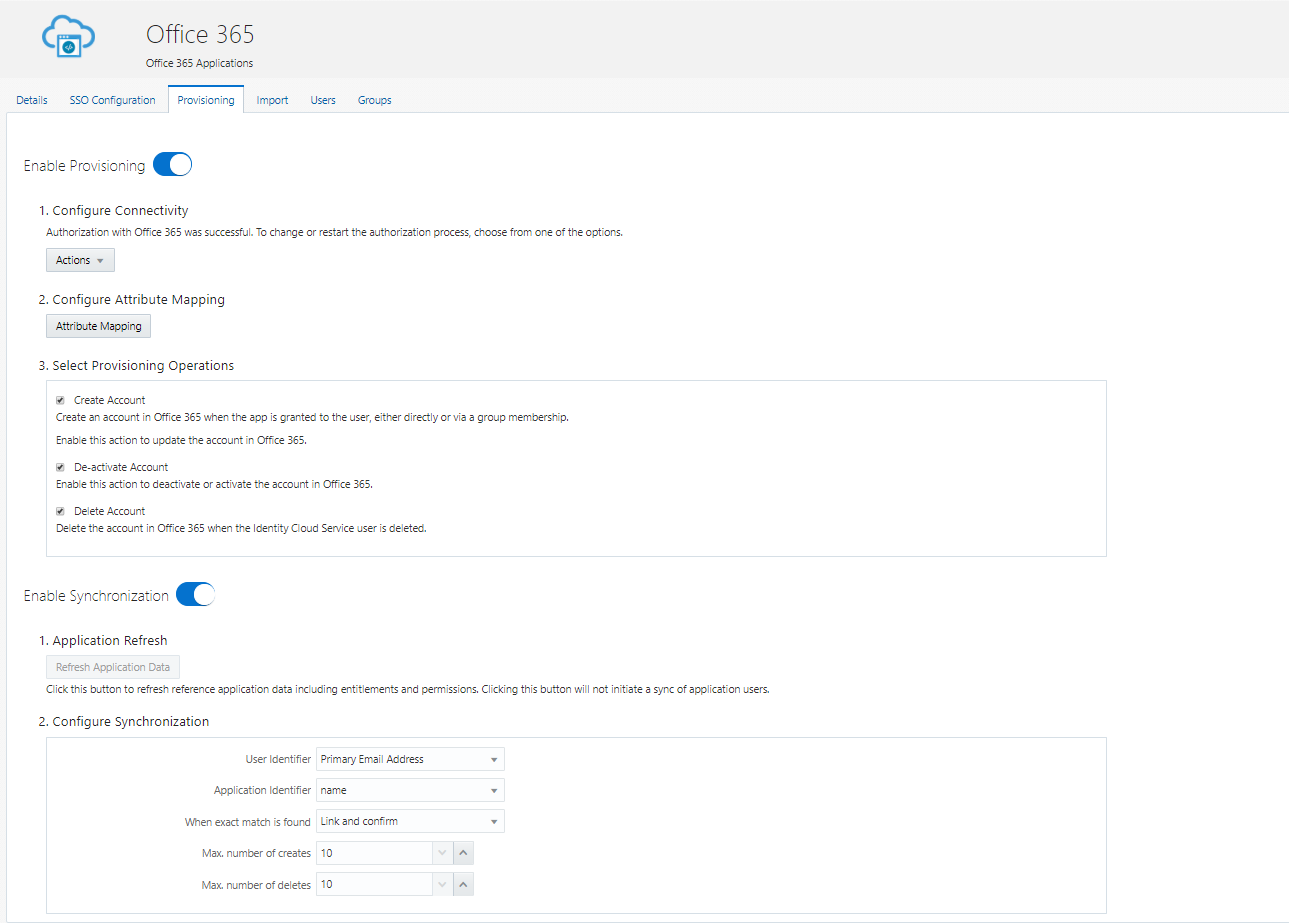Decrease the Max. number of creates value
Image resolution: width=1289 pixels, height=923 pixels.
coord(443,853)
